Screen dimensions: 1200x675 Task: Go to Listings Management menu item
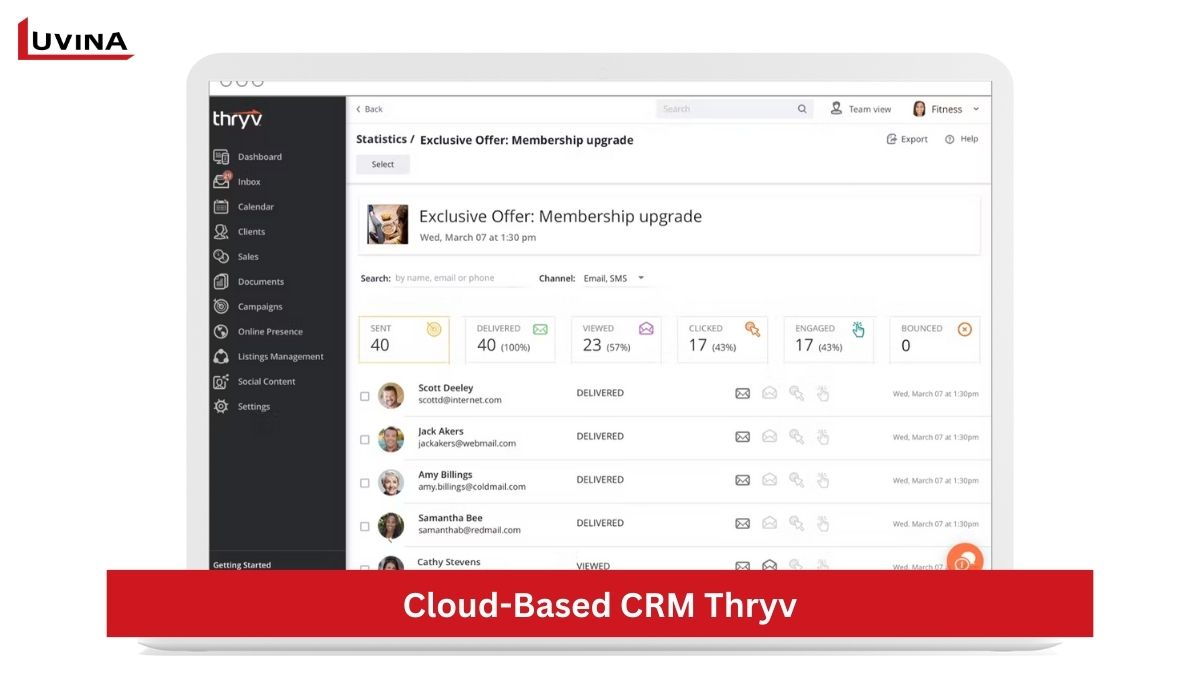[x=280, y=357]
